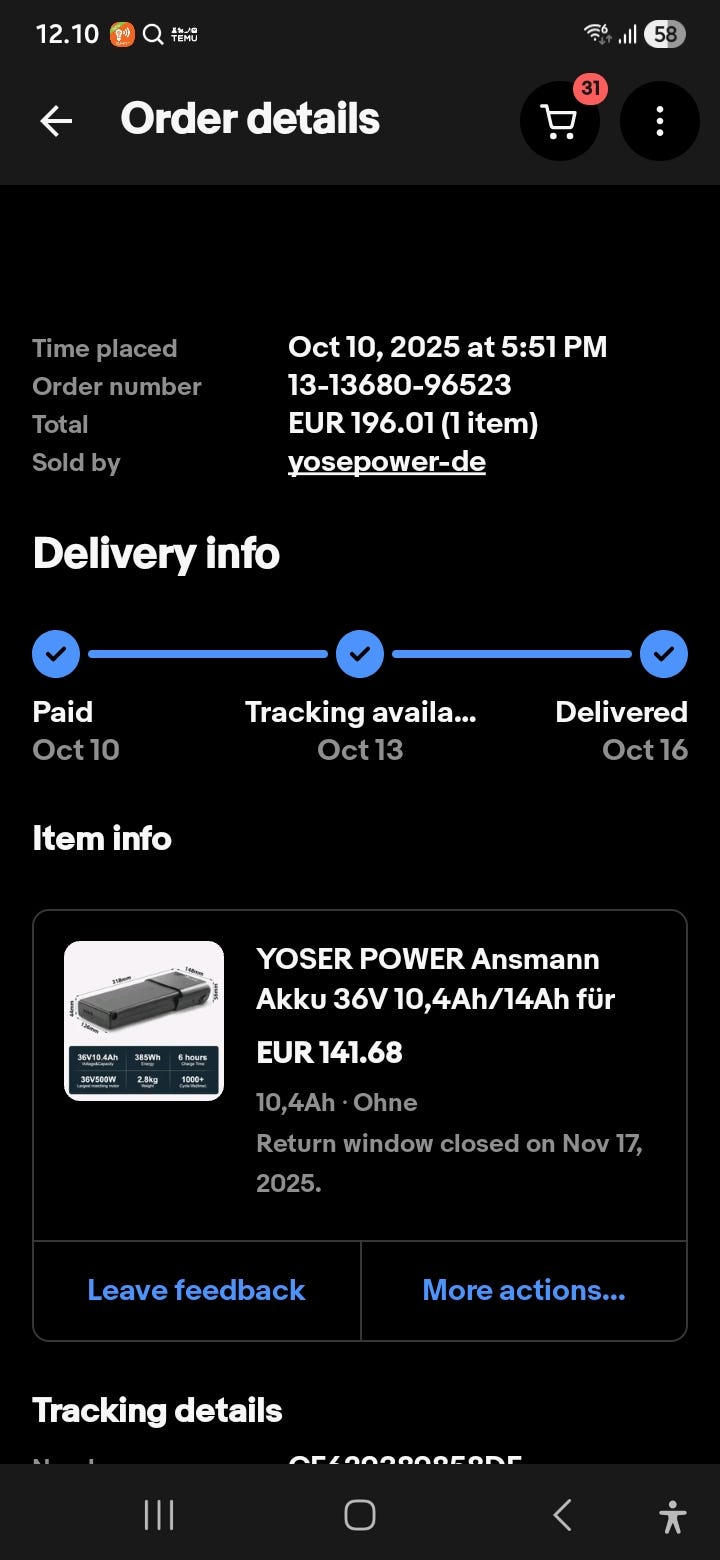This screenshot has width=720, height=1560.
Task: Tap the Delivered checkmark step
Action: pos(664,654)
